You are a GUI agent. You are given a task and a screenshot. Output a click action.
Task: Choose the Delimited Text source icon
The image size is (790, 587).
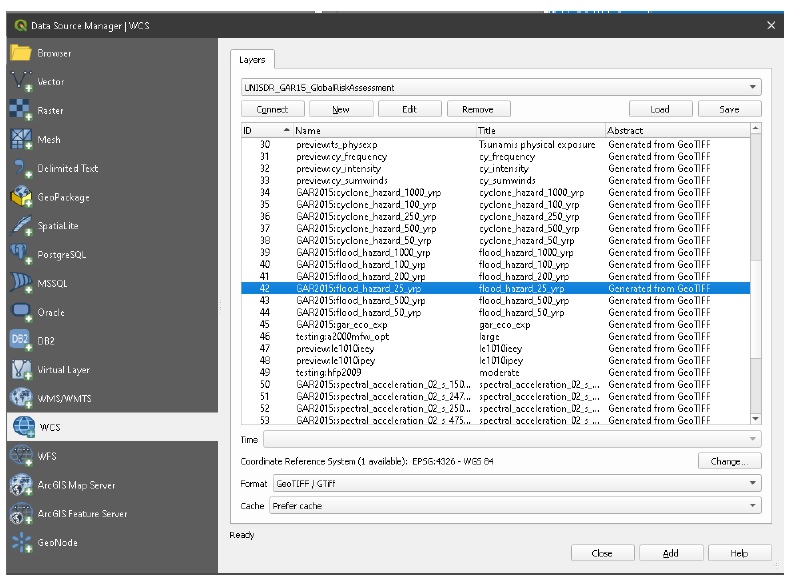point(21,168)
